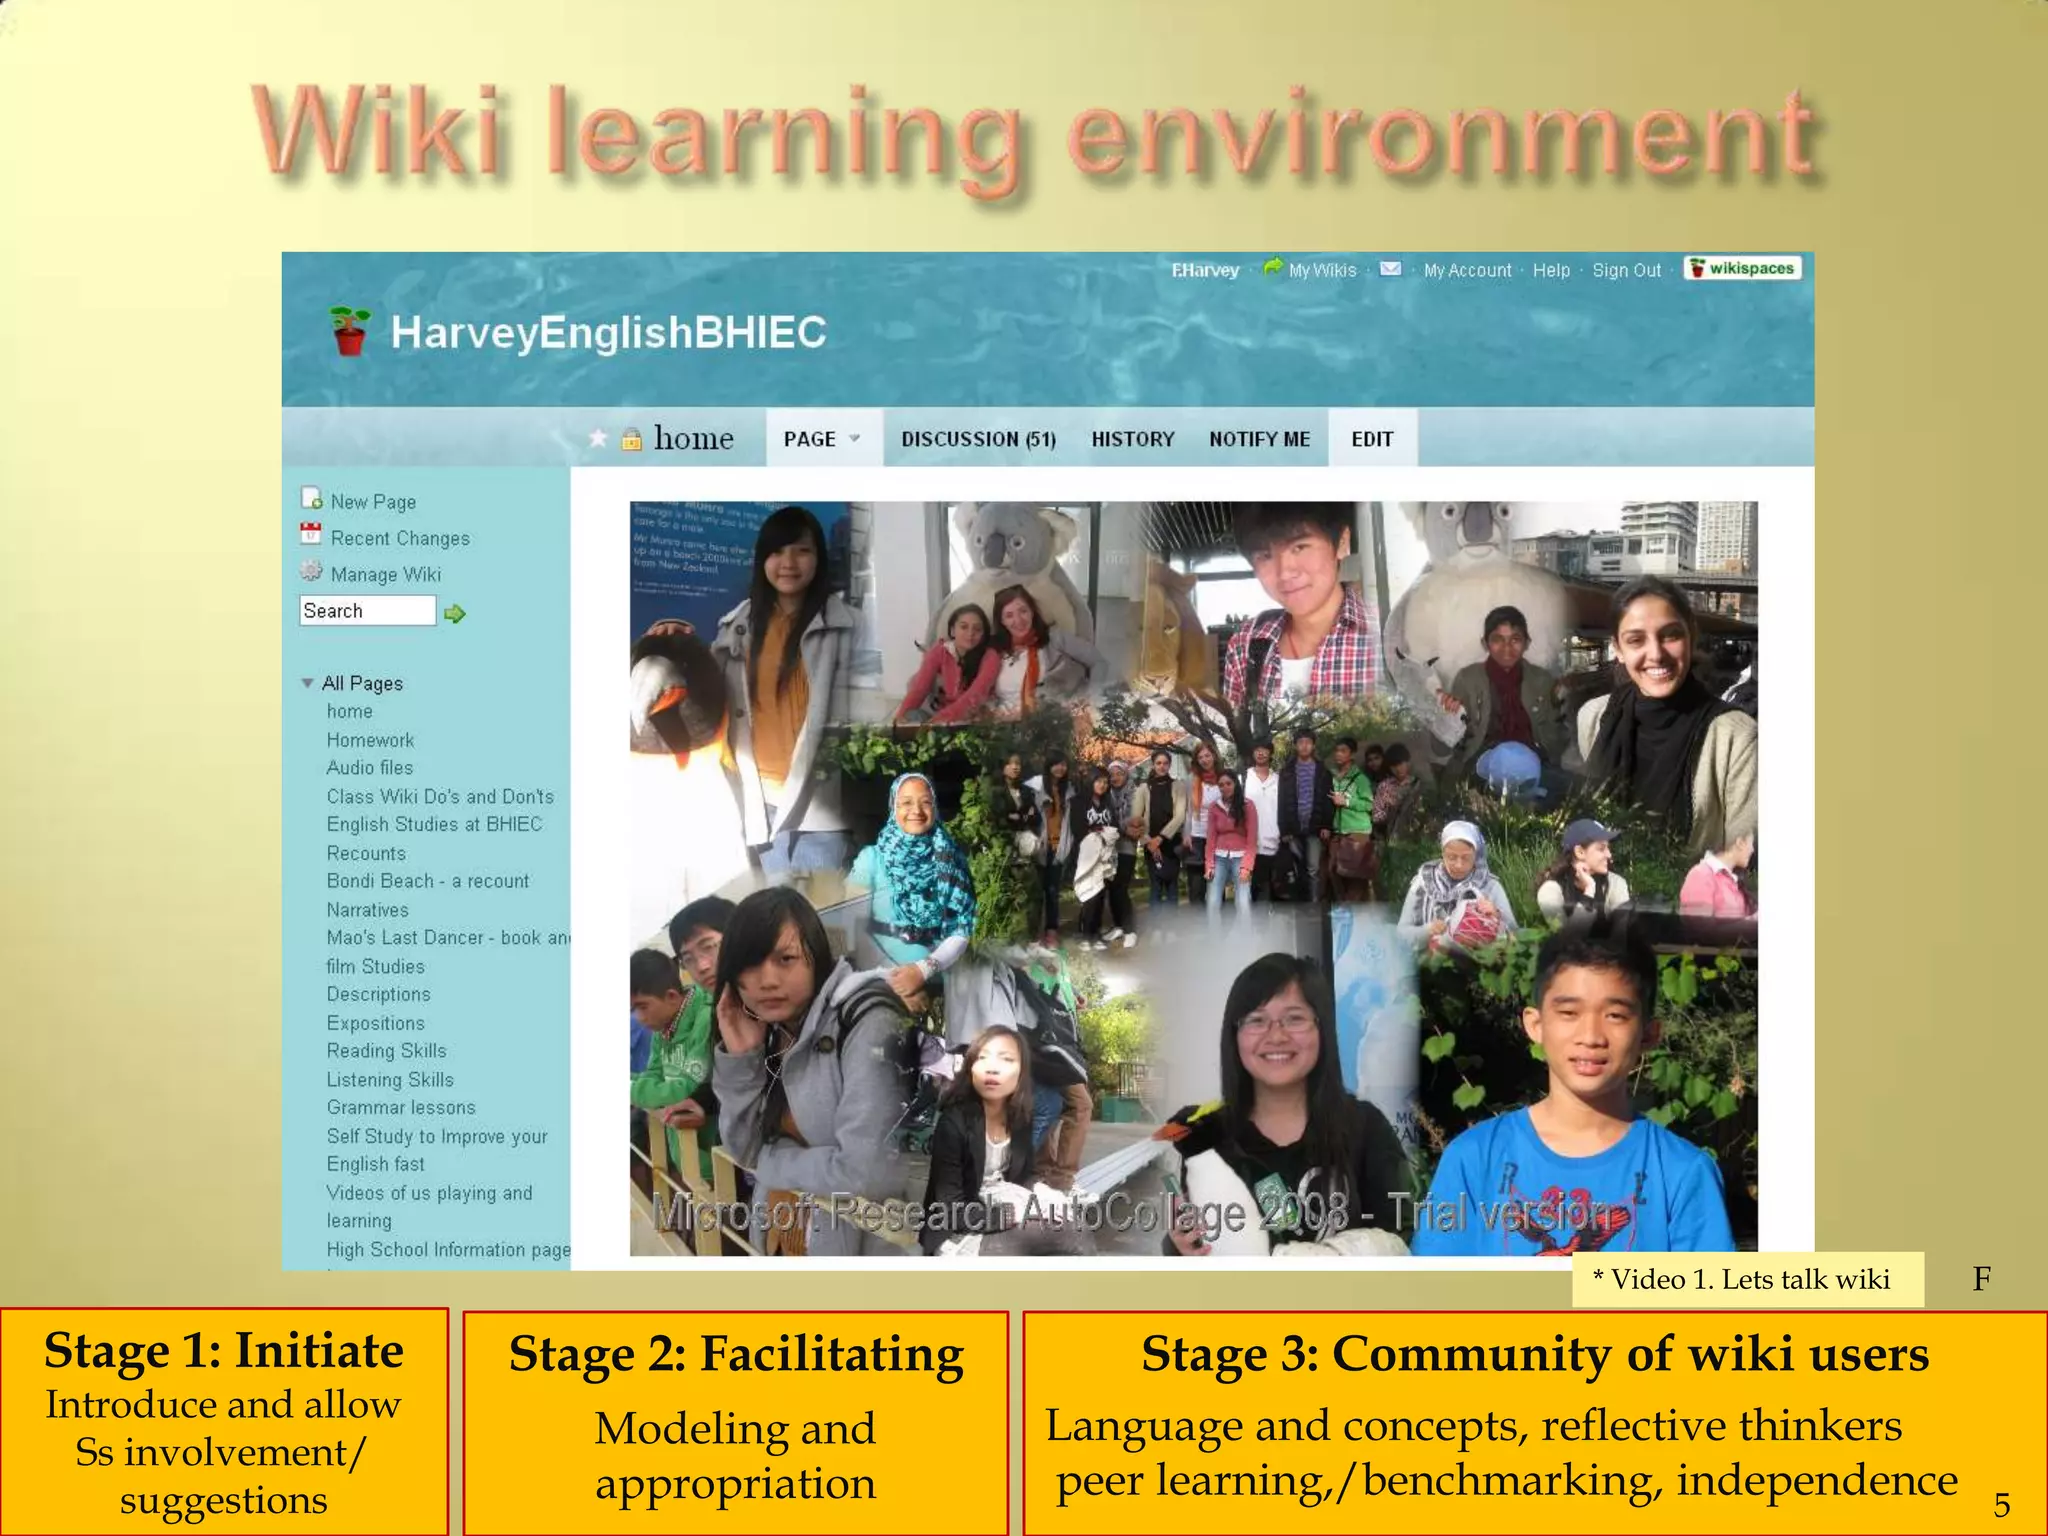Open the Recent Changes link
The image size is (2048, 1536).
click(400, 538)
